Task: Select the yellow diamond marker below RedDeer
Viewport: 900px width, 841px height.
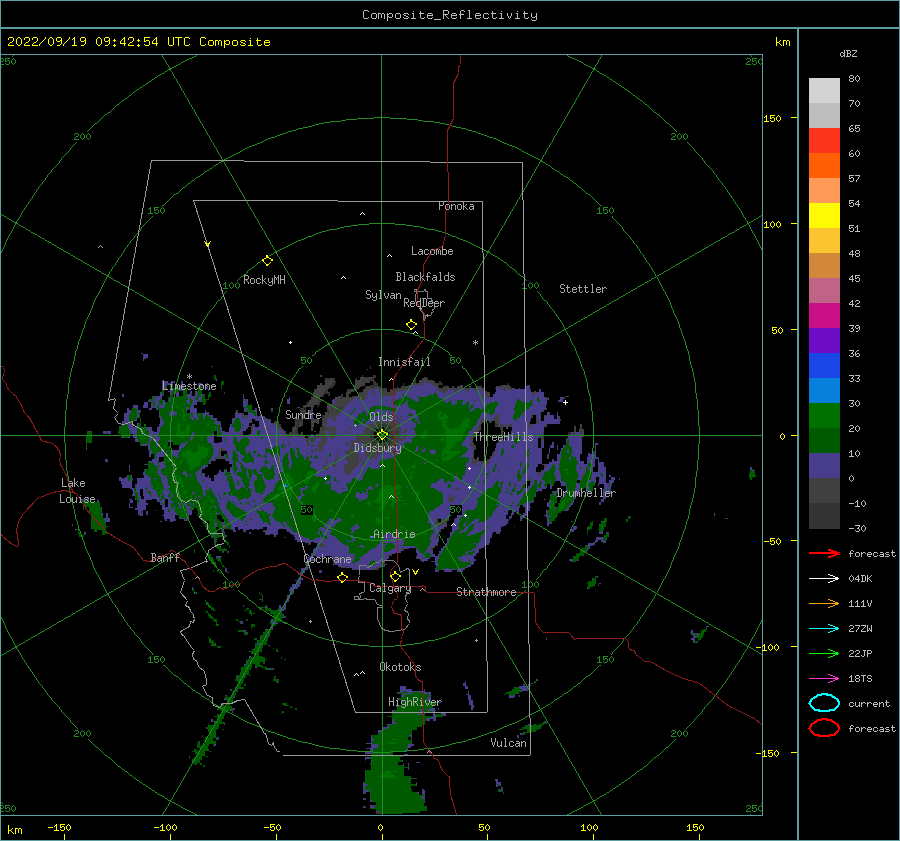Action: pyautogui.click(x=411, y=325)
